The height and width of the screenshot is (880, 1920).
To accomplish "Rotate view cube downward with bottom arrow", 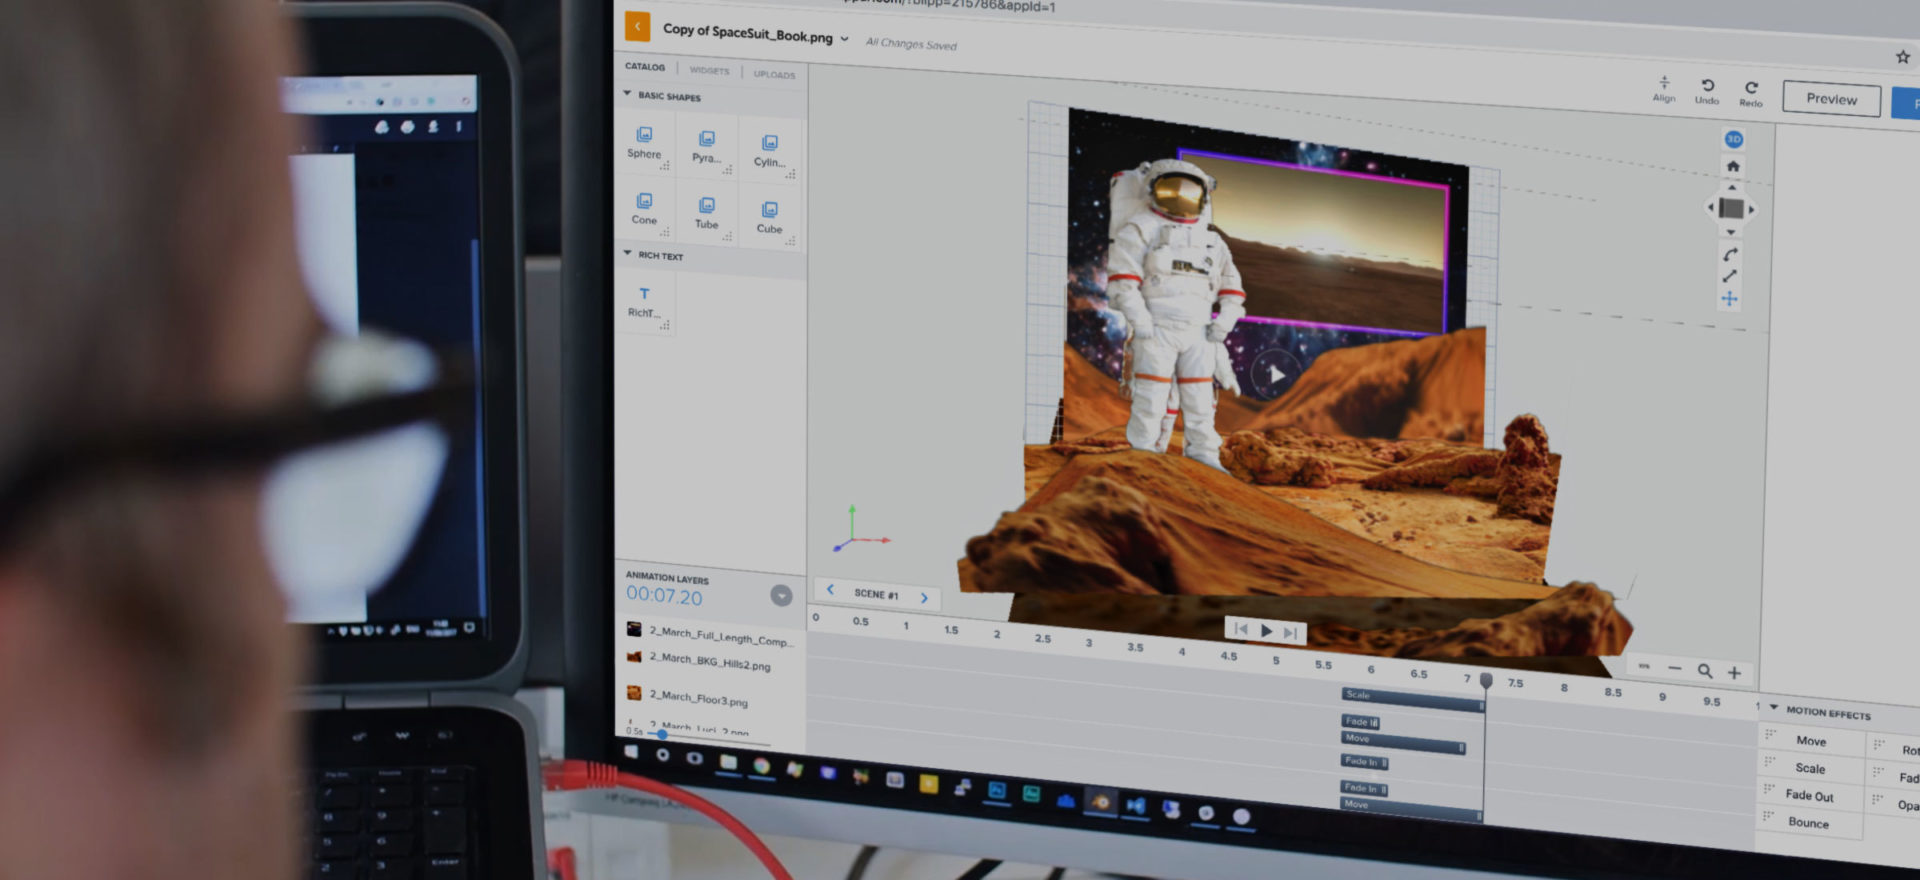I will (1731, 232).
